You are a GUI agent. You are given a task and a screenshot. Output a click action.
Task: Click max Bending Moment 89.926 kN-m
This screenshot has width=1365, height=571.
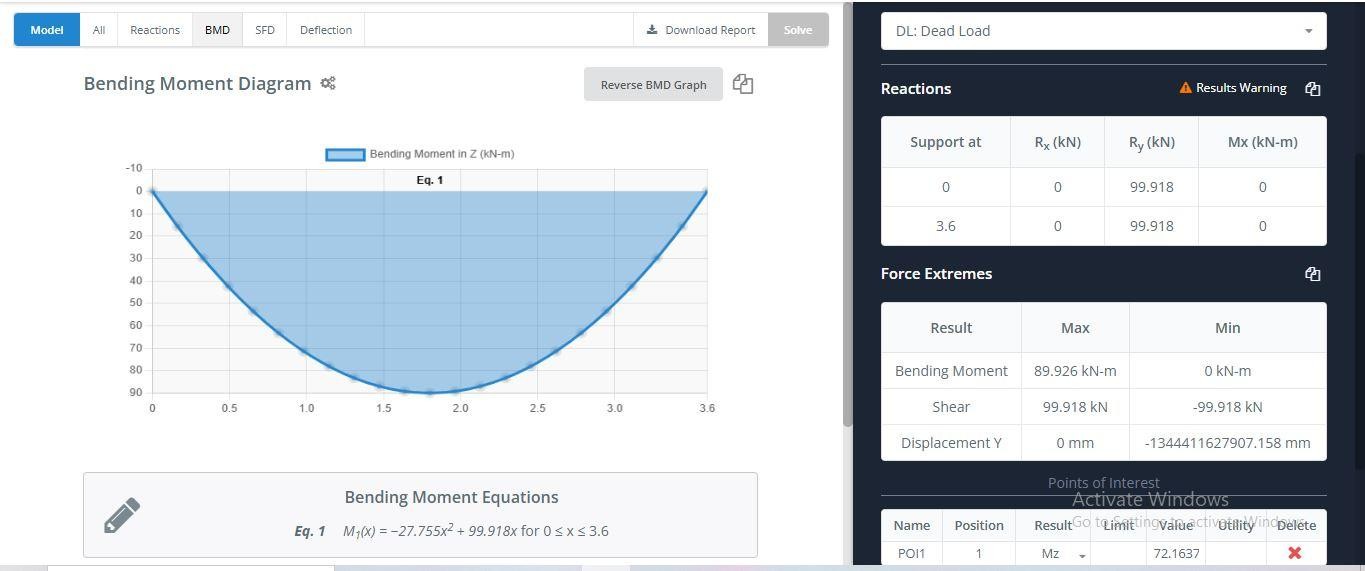pos(1075,371)
